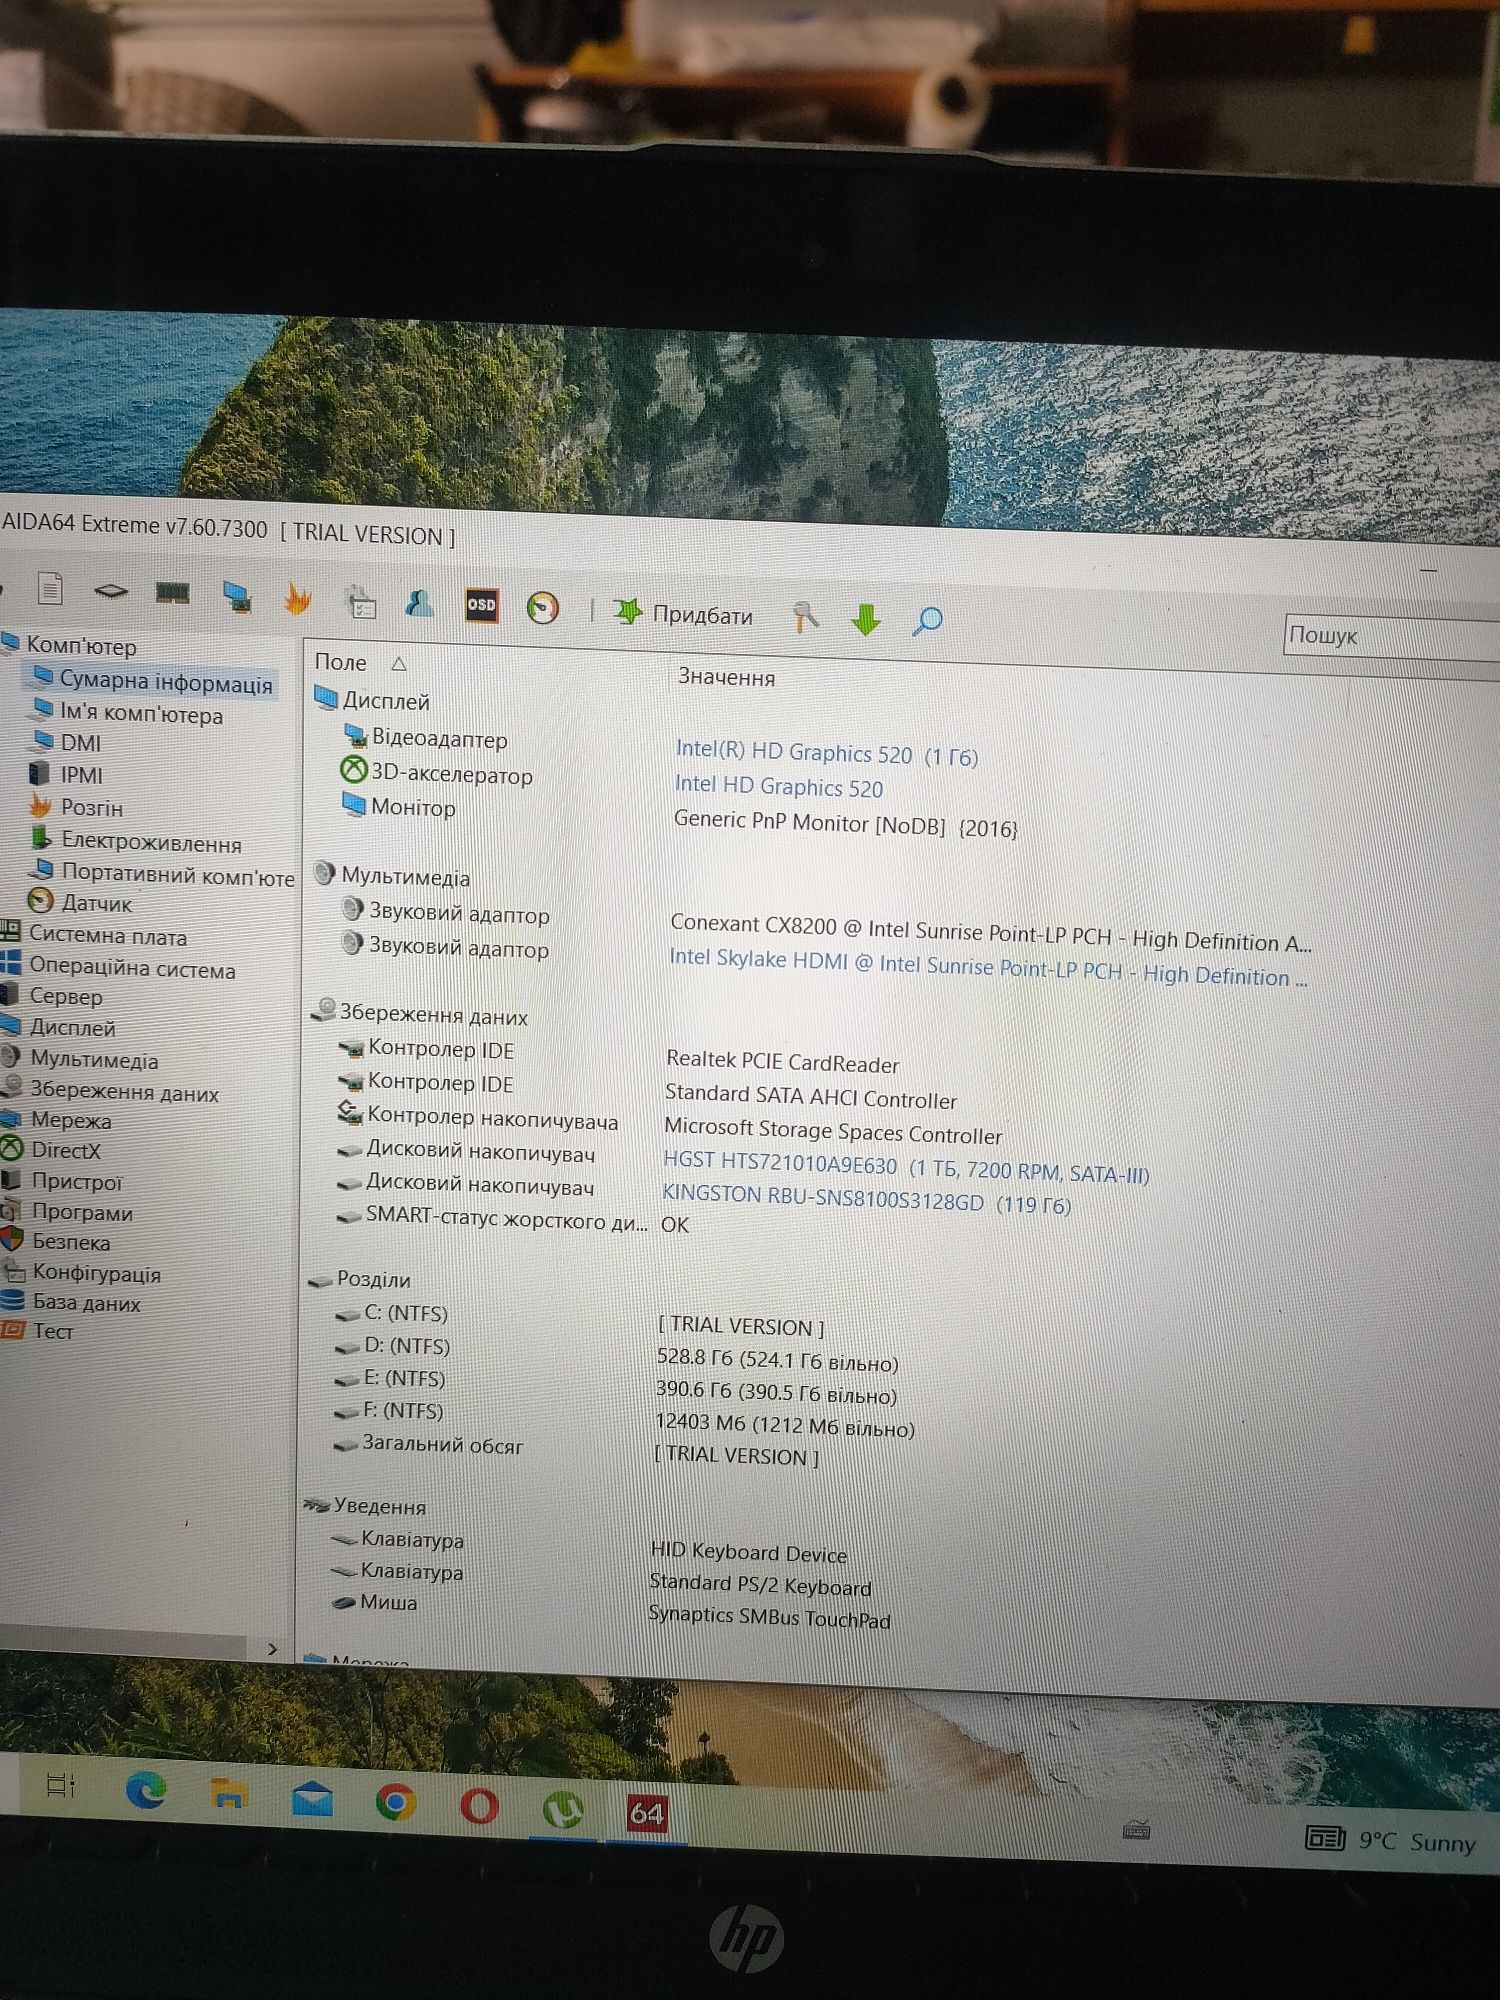Select База даних tree category
The height and width of the screenshot is (2000, 1500).
72,1302
